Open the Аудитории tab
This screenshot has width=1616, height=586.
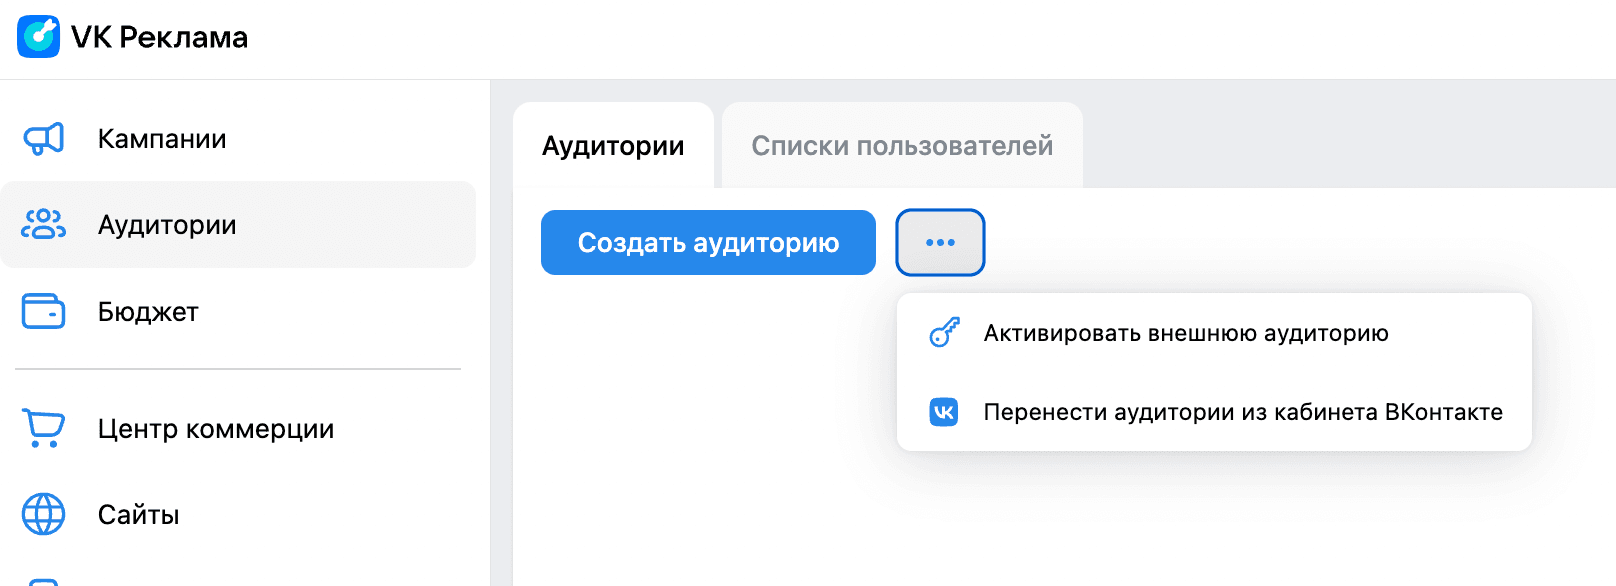tap(613, 146)
